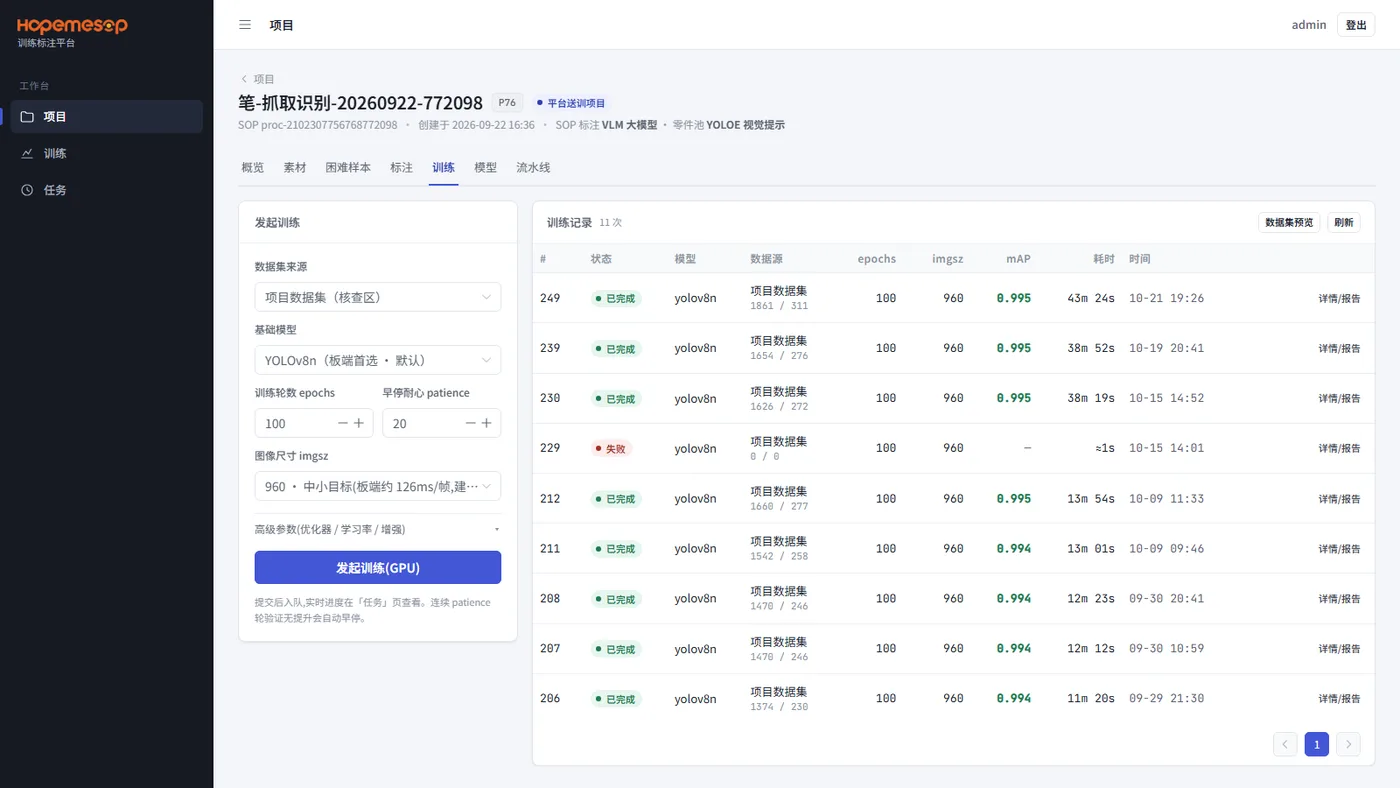Click the 发起训练(GPU) button
1400x788 pixels.
coord(378,567)
